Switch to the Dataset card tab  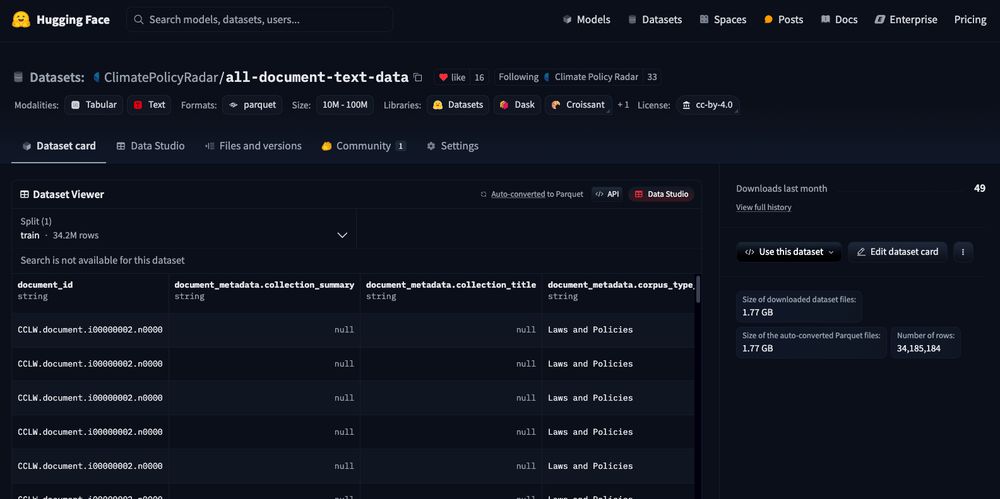[x=59, y=146]
